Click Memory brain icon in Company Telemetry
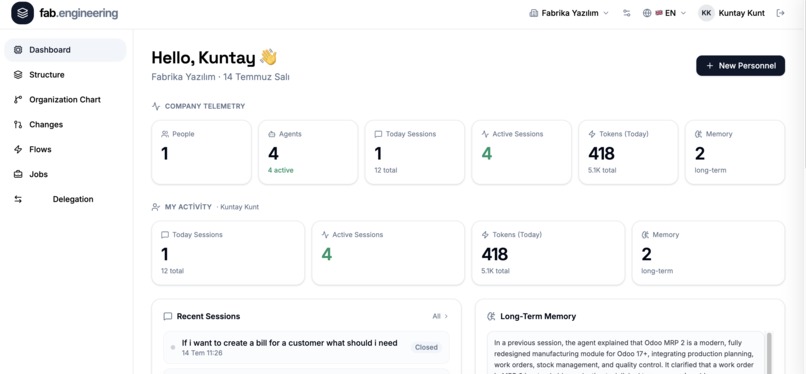Image resolution: width=806 pixels, height=374 pixels. (x=699, y=134)
